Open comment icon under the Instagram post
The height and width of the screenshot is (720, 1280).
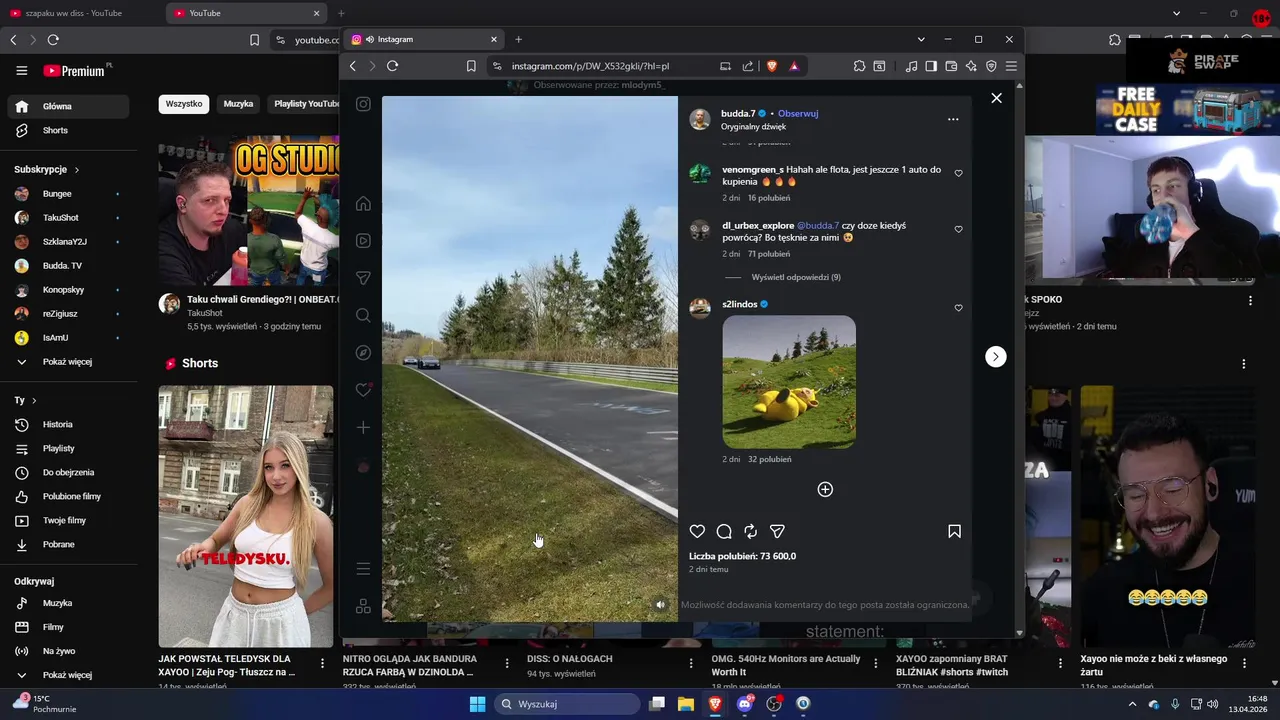click(724, 532)
